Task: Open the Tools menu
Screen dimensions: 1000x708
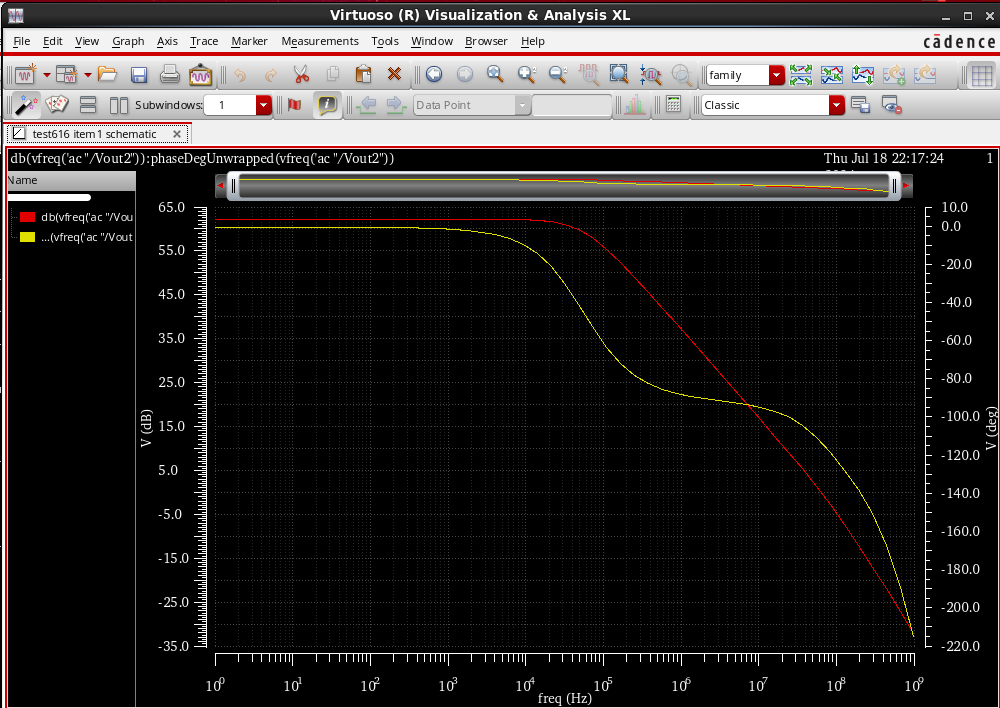Action: (x=385, y=41)
